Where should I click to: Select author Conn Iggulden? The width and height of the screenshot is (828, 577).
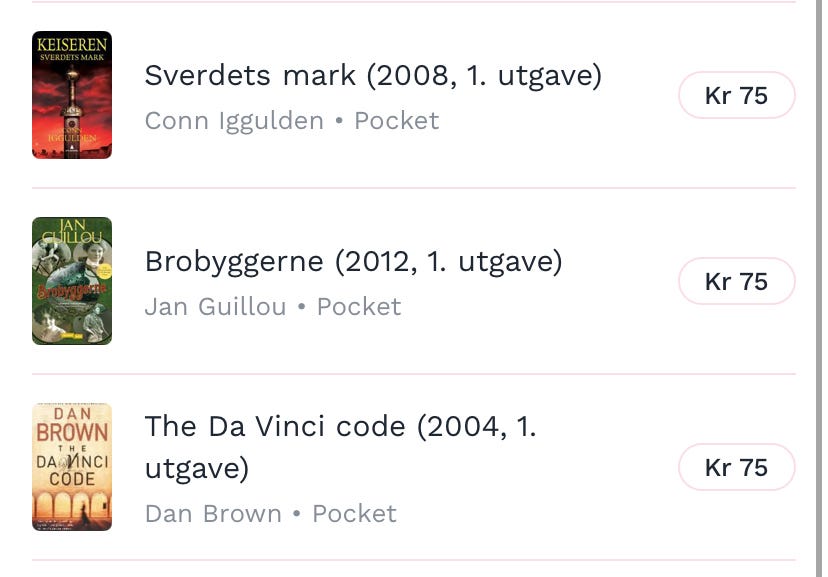click(234, 121)
